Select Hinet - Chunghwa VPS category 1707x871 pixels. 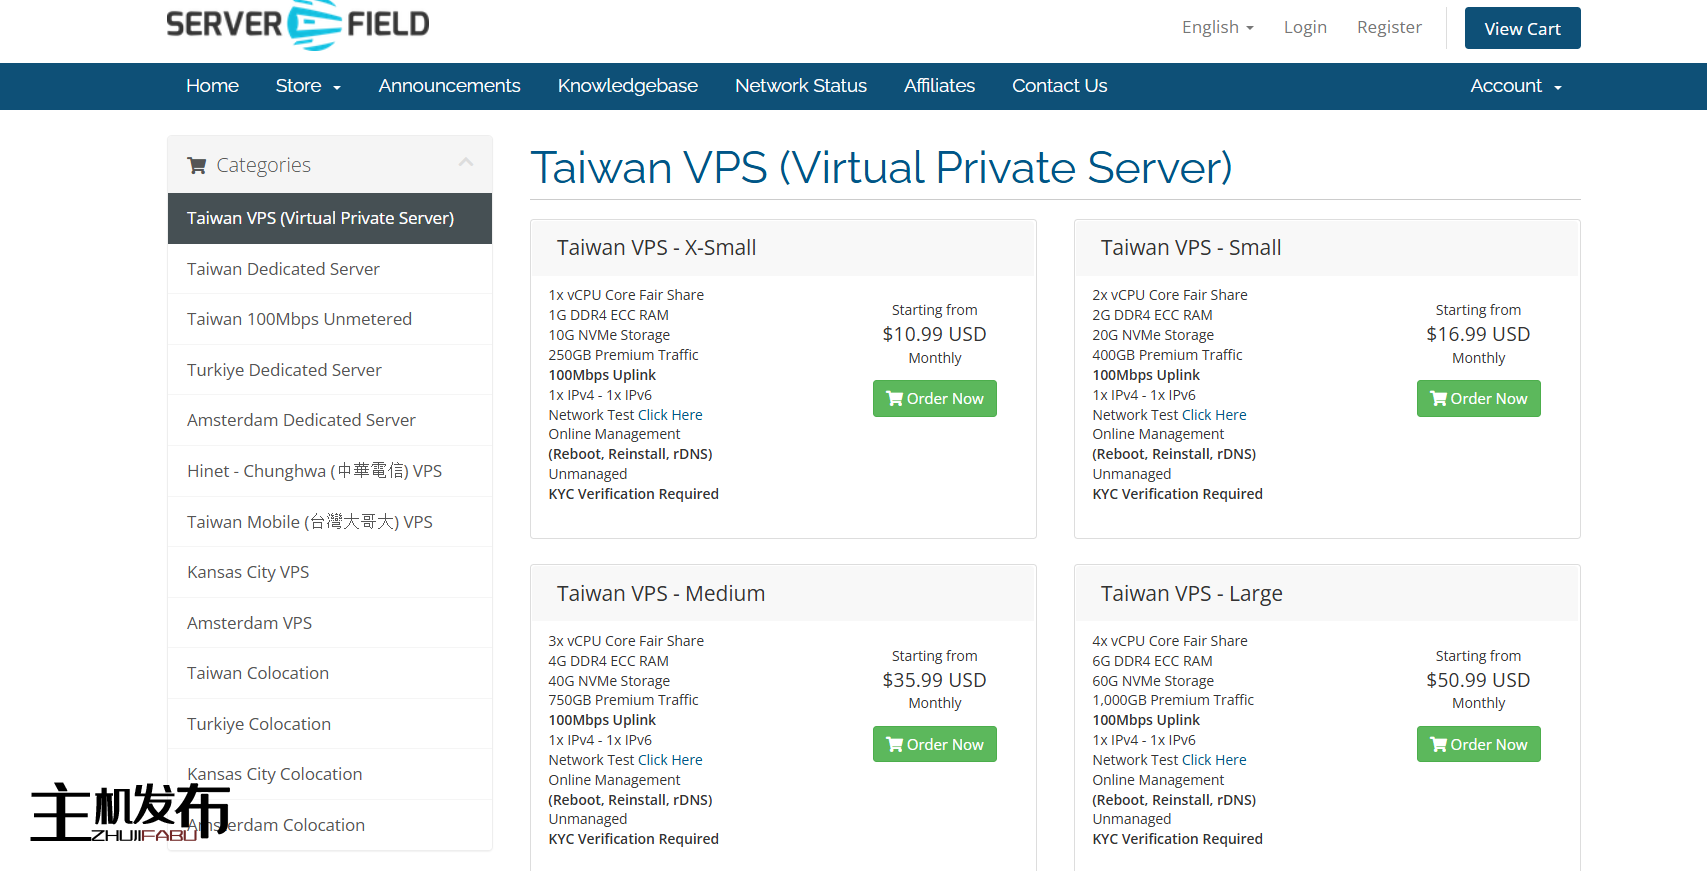314,471
